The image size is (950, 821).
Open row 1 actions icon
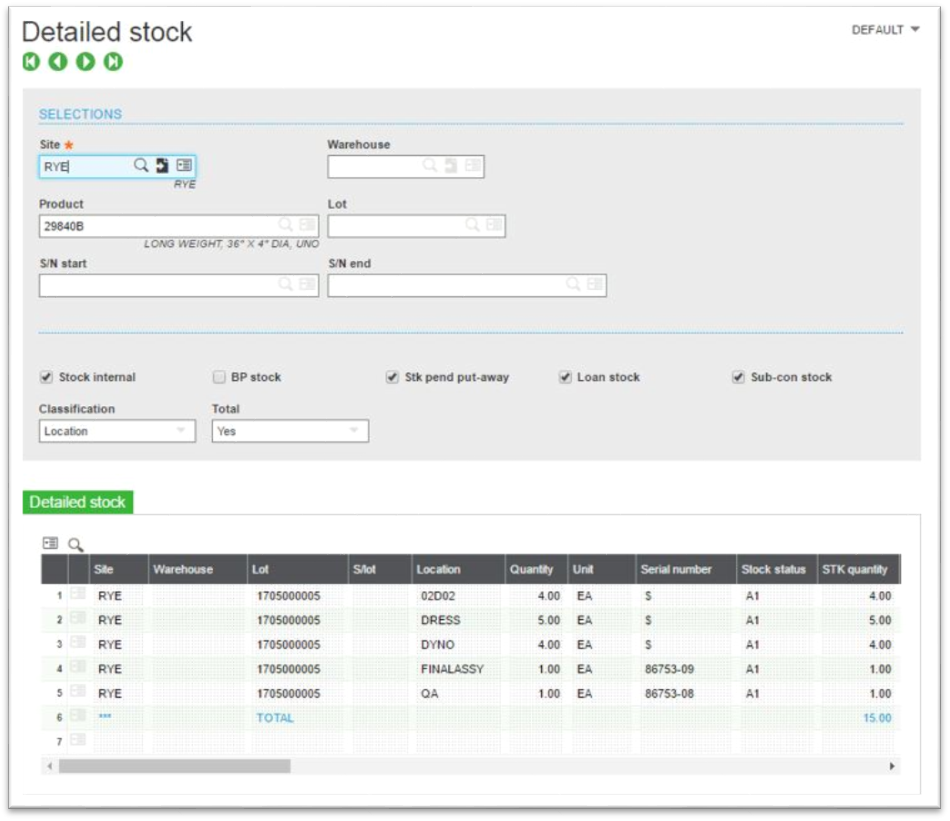78,594
